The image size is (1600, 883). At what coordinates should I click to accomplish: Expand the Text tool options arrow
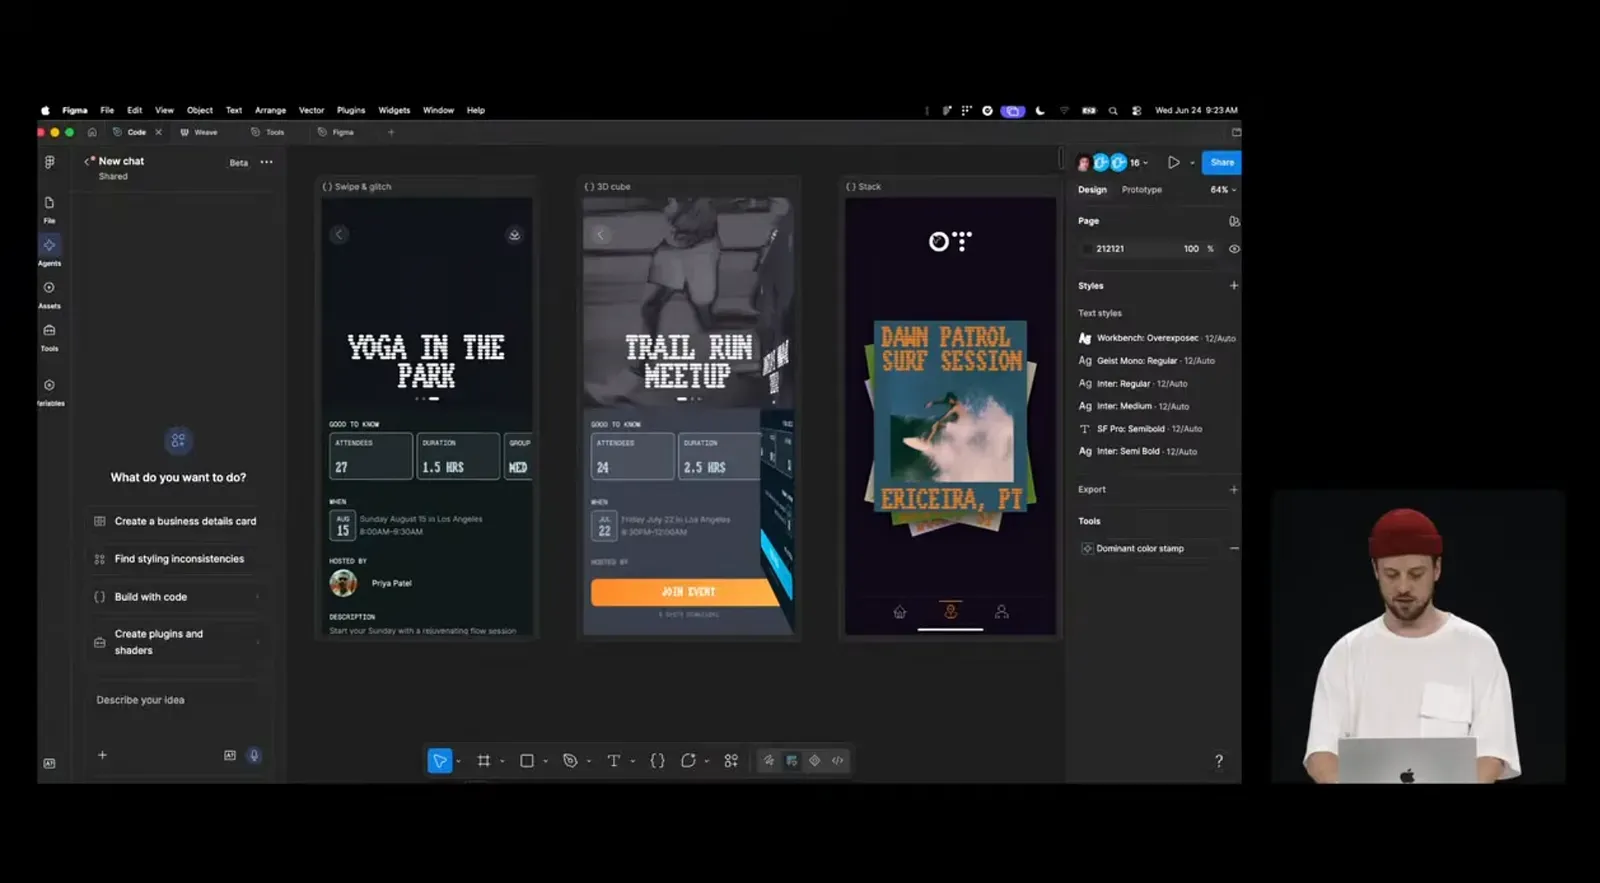pos(632,762)
